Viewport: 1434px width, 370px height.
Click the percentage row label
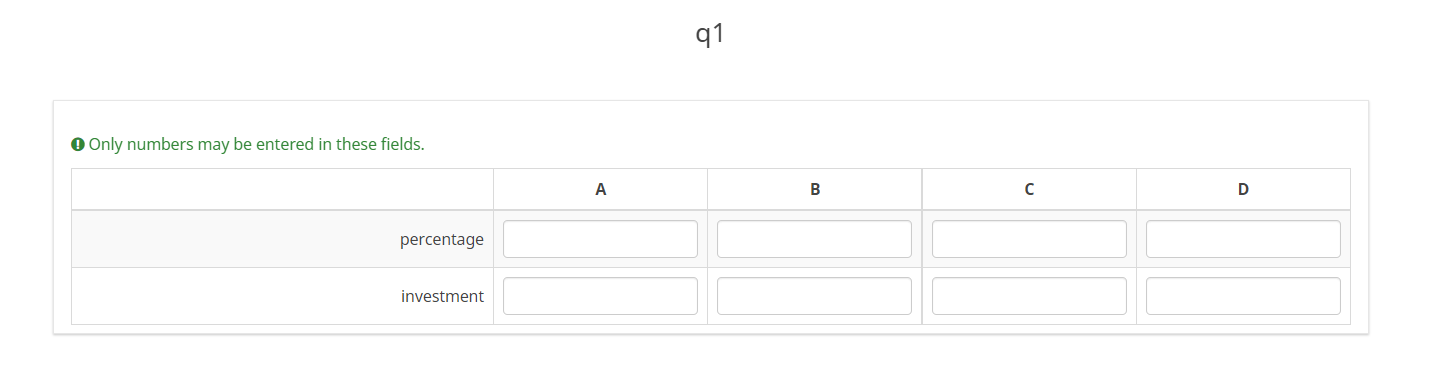[442, 240]
